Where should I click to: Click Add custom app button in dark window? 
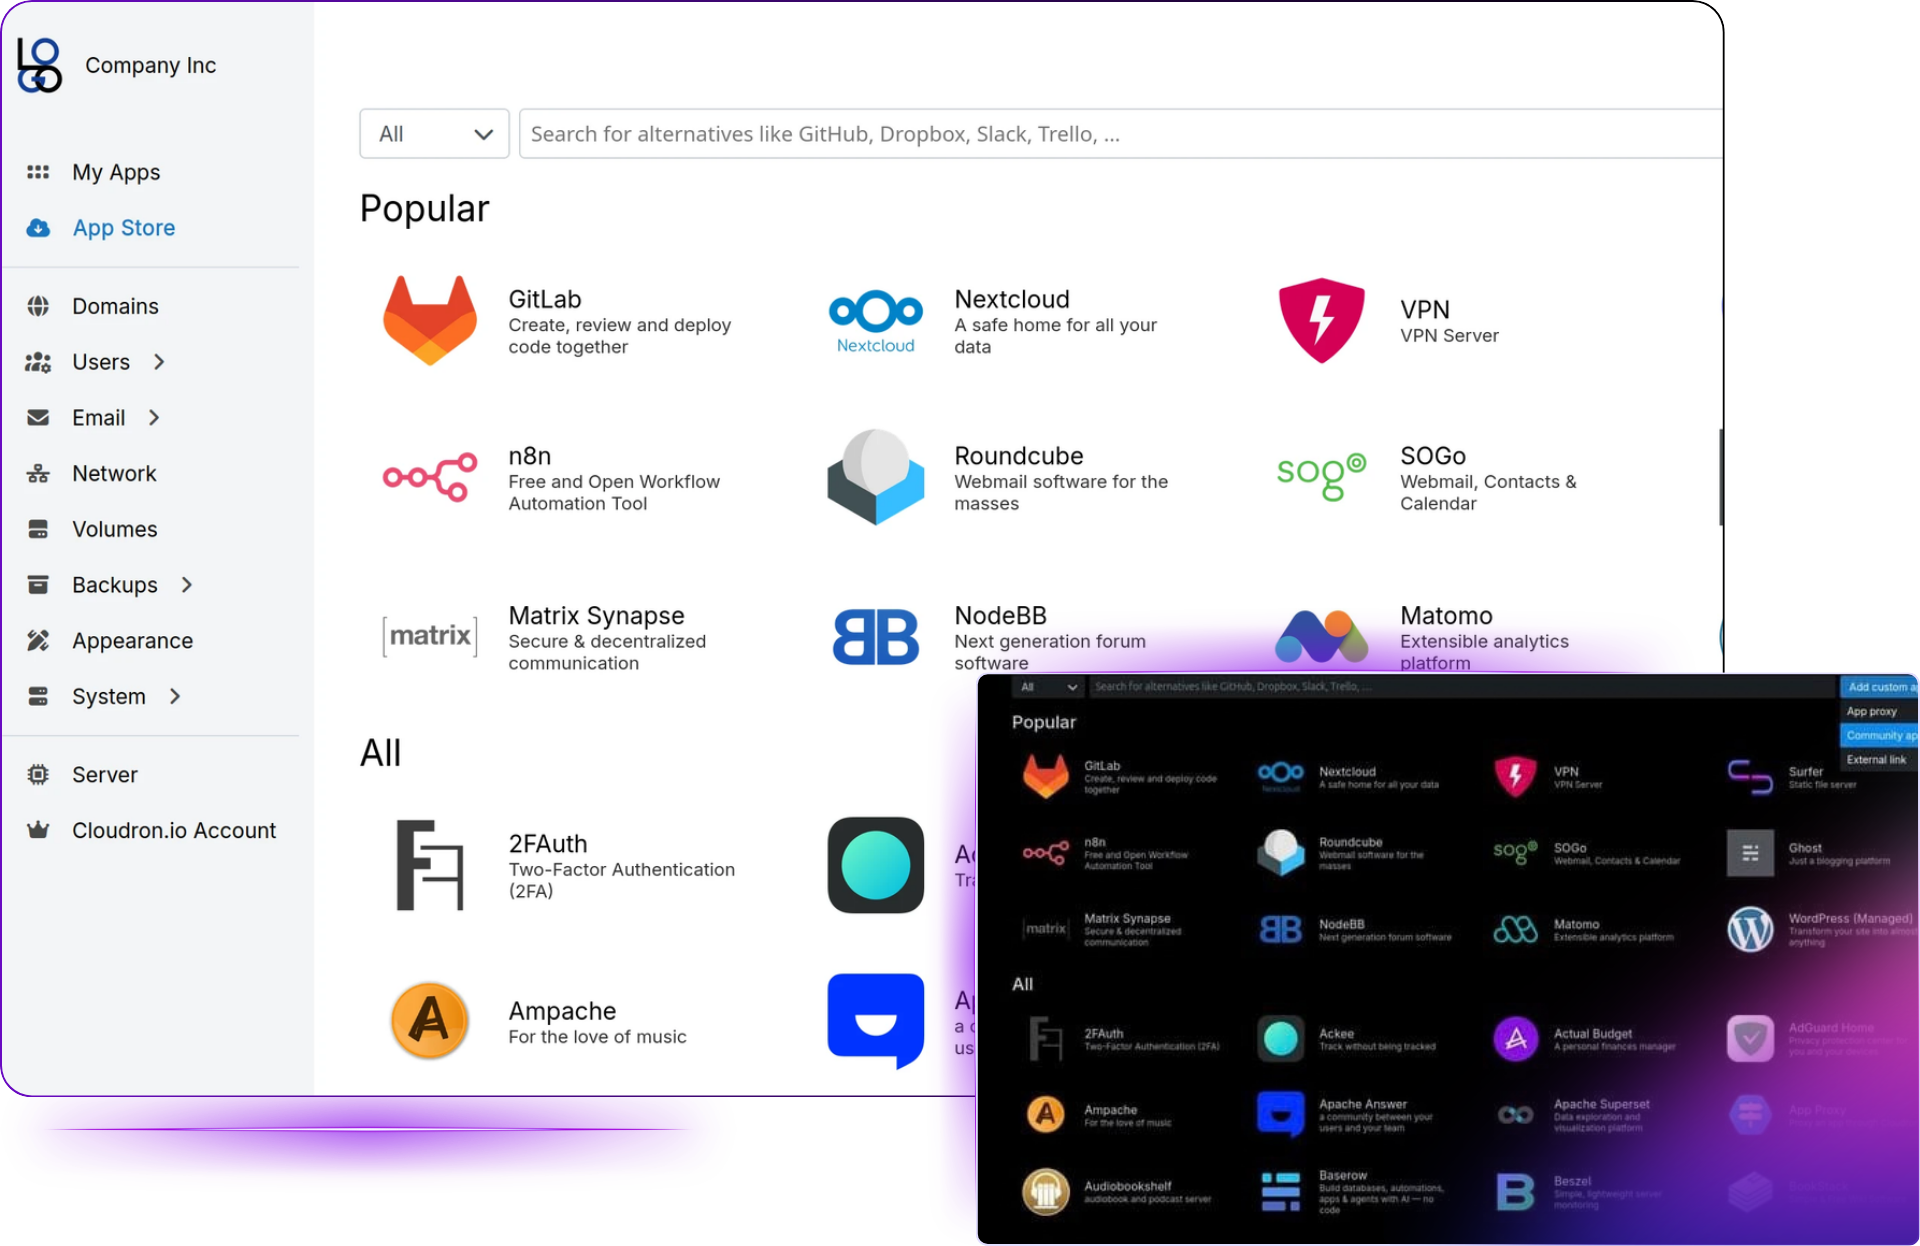pyautogui.click(x=1879, y=687)
